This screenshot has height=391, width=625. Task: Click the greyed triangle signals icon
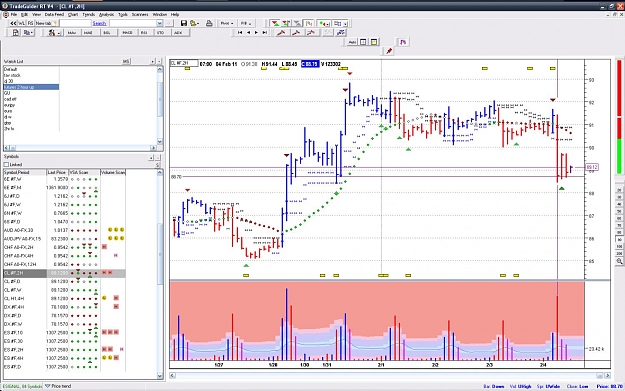(297, 24)
